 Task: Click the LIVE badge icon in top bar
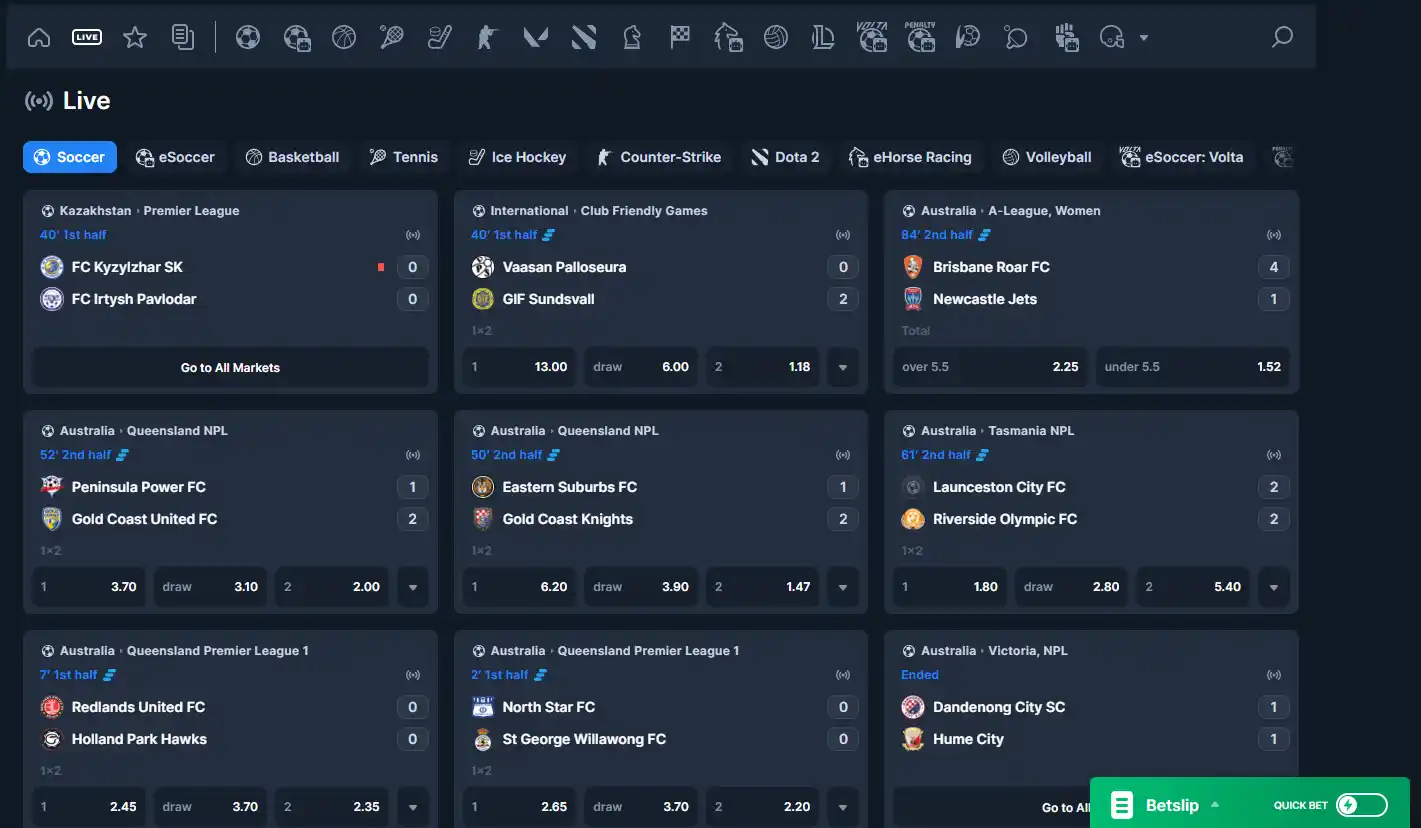click(x=87, y=38)
